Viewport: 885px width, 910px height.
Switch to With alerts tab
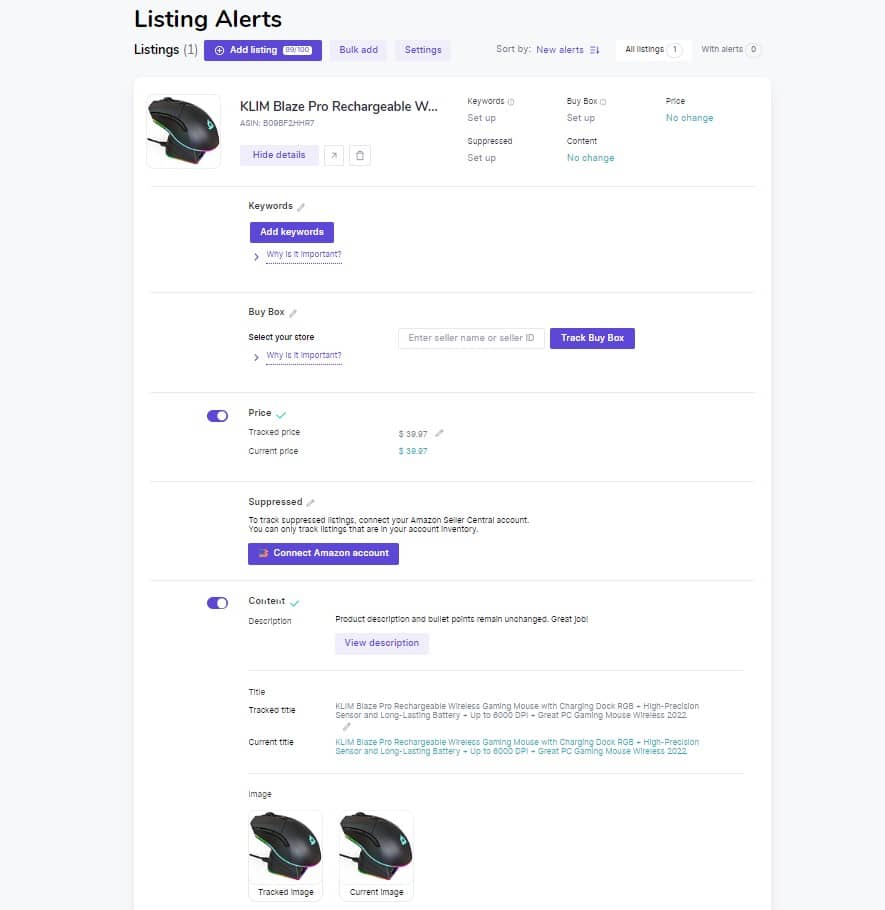pos(729,49)
